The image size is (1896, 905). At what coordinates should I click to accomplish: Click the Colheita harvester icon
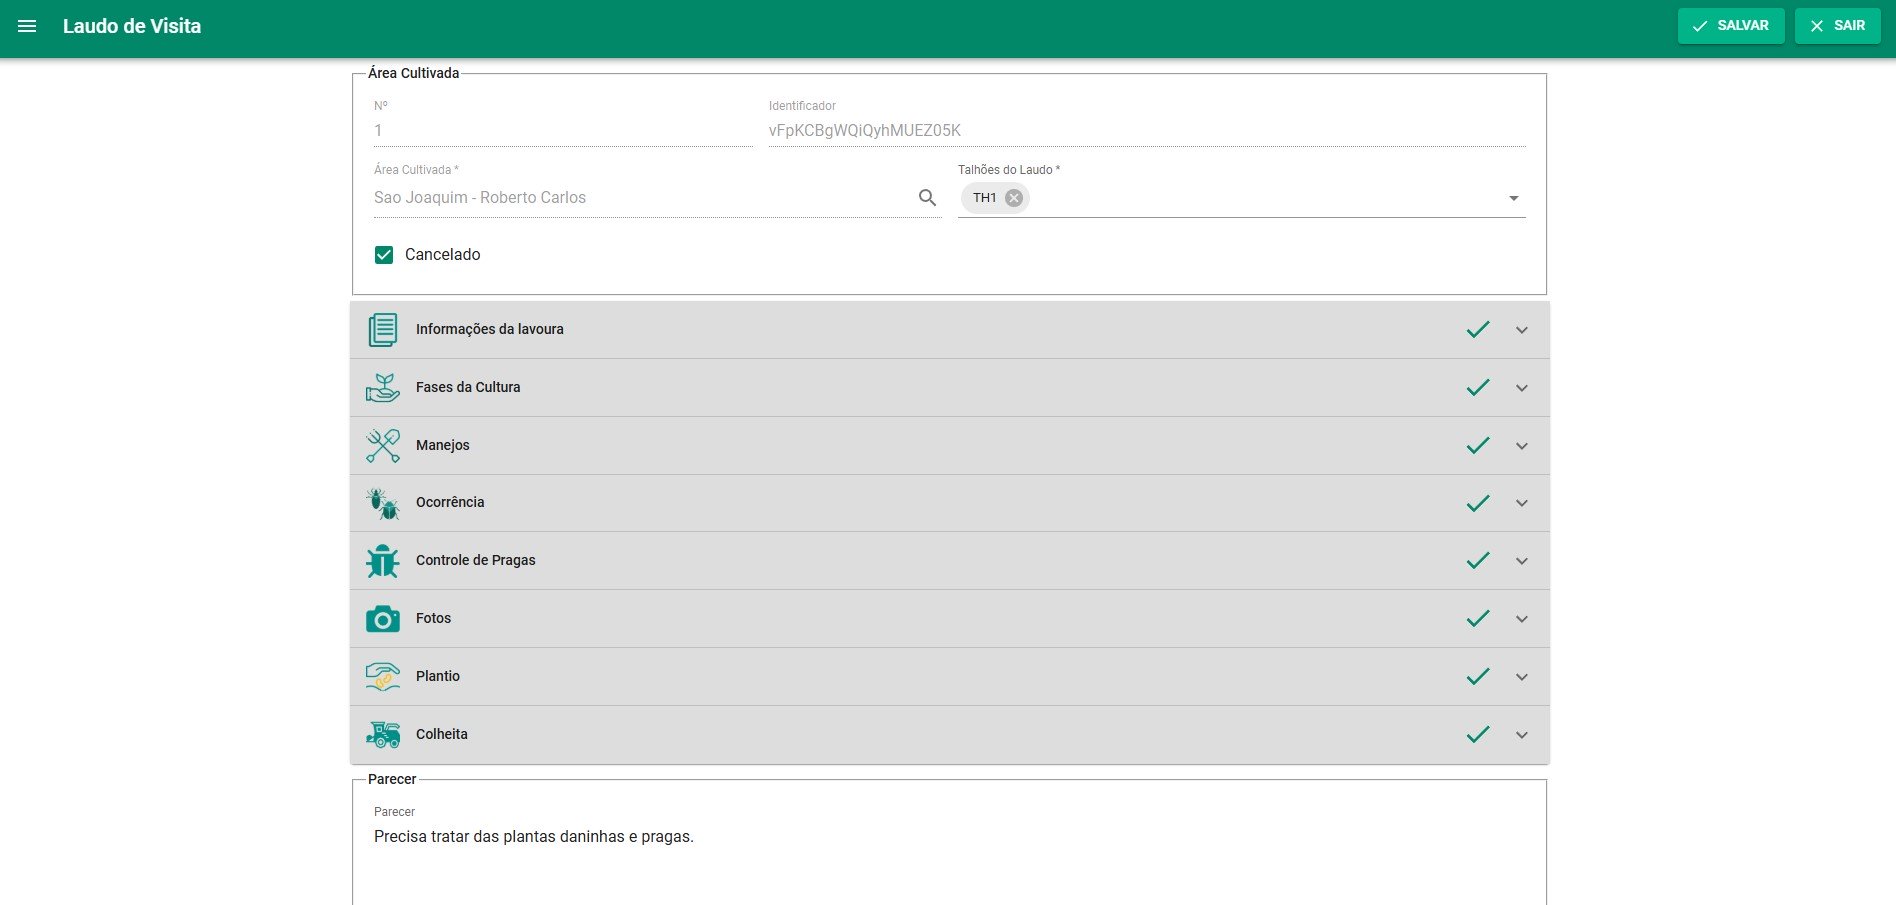(x=382, y=735)
